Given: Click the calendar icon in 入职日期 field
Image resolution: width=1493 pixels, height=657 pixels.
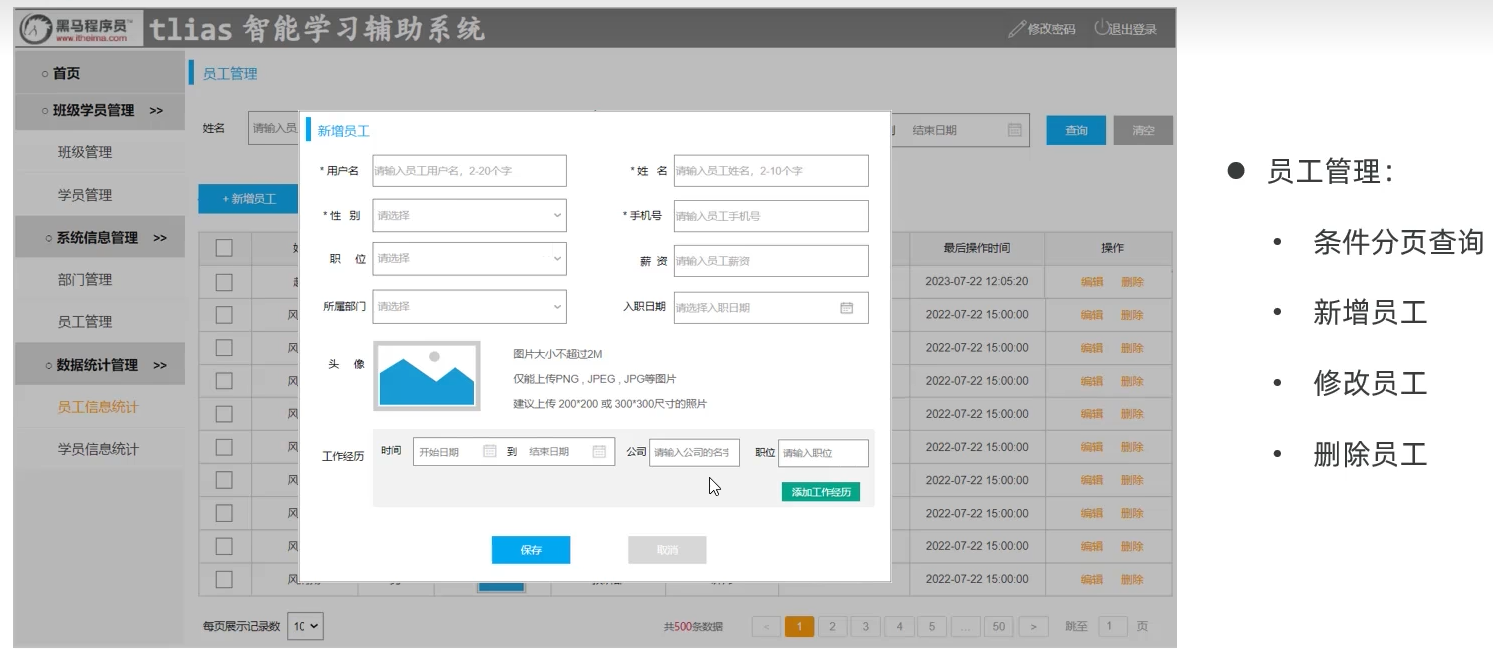Looking at the screenshot, I should (846, 308).
